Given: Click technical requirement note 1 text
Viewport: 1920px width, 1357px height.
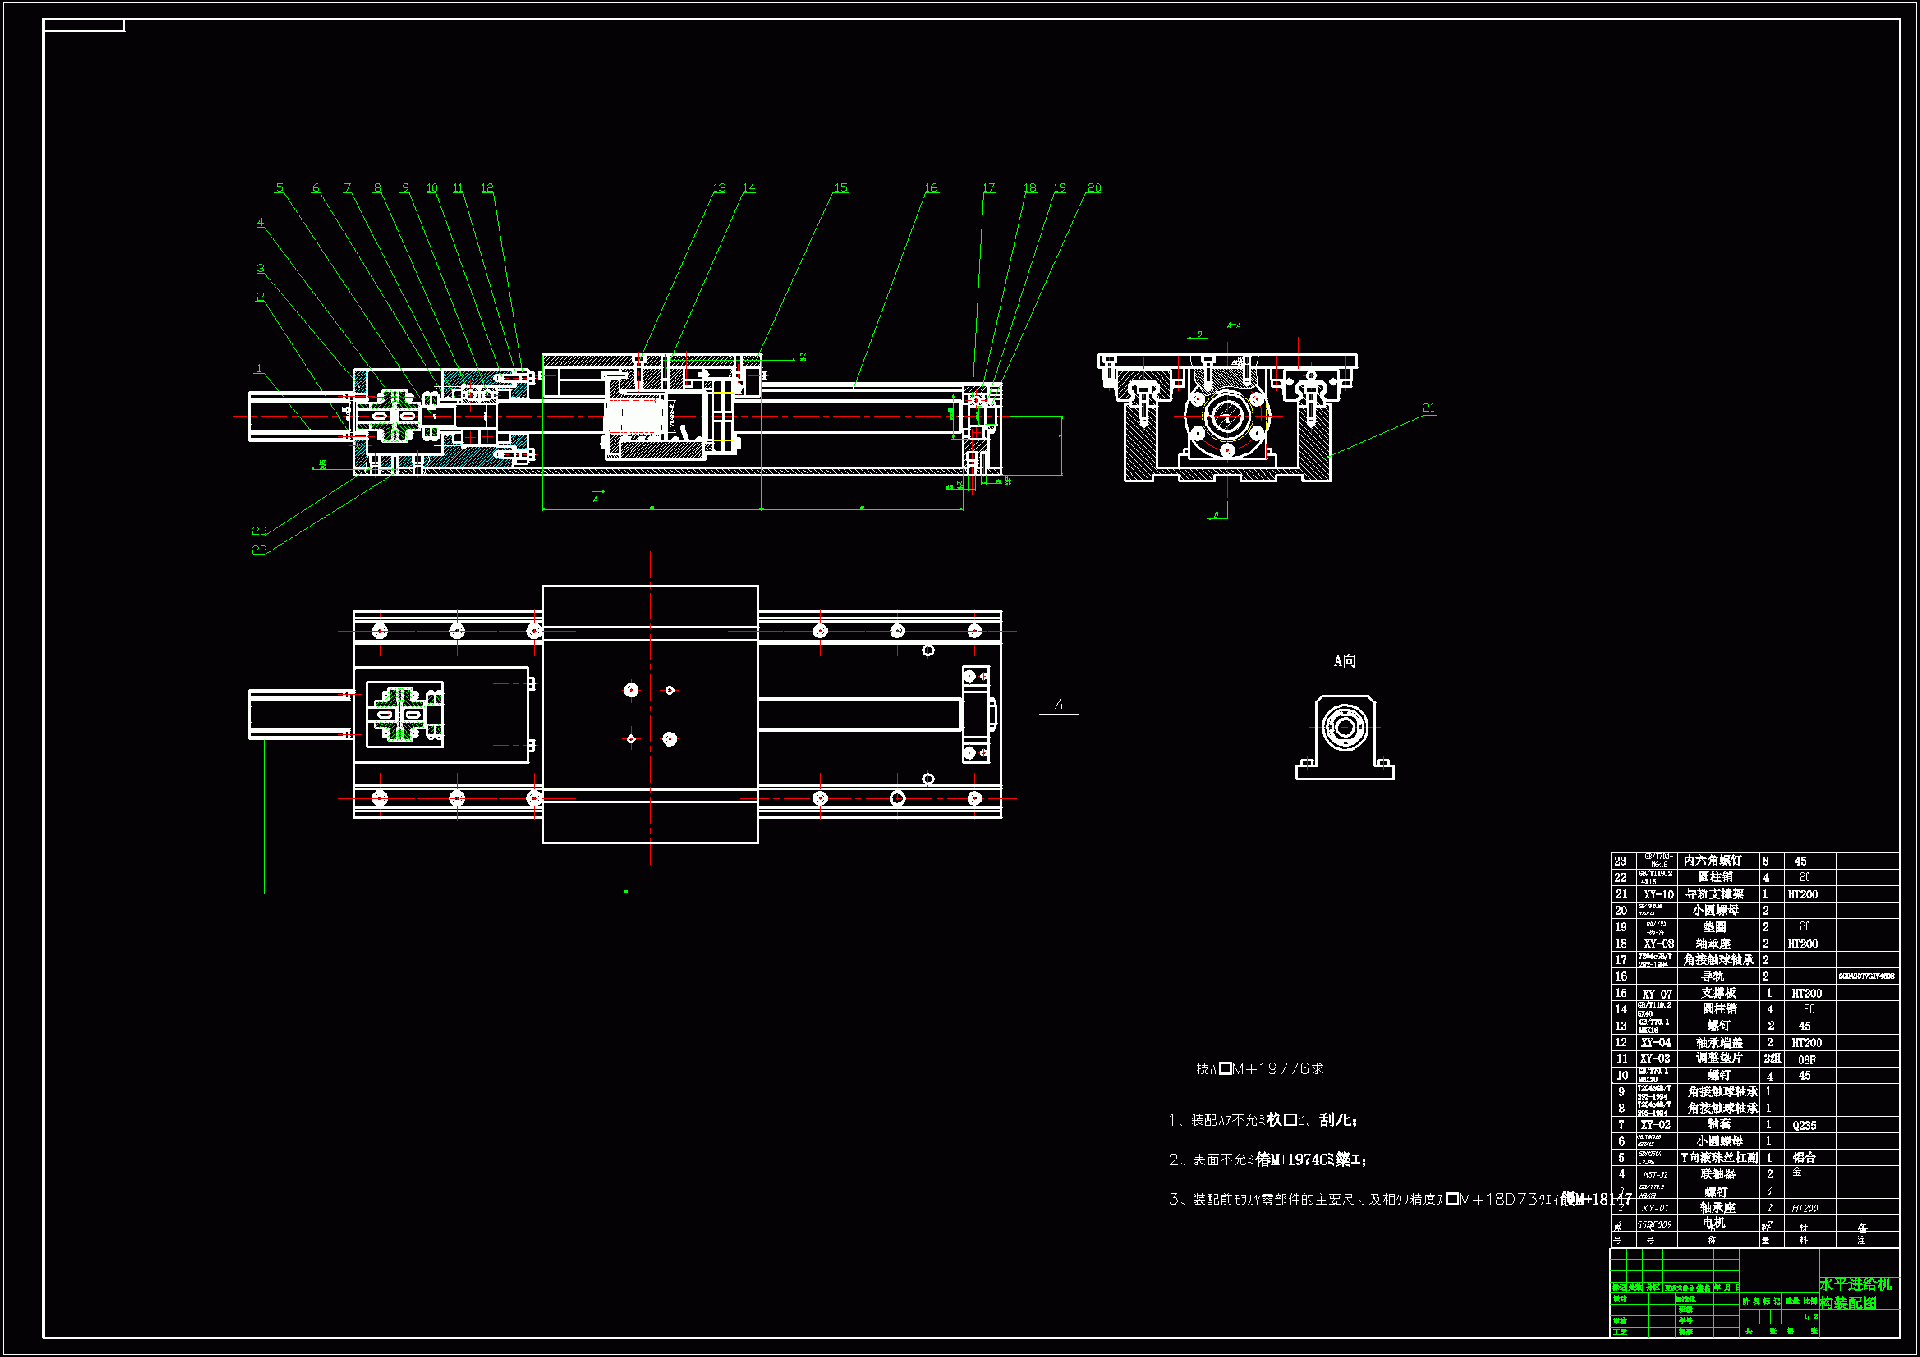Looking at the screenshot, I should [x=1262, y=1120].
